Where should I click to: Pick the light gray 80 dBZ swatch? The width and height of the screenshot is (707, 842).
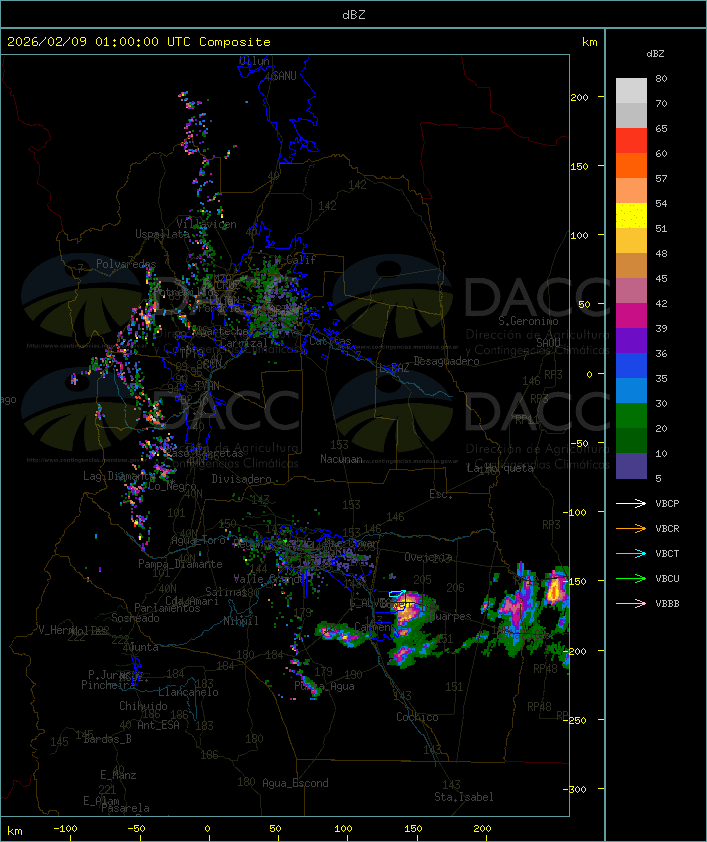pos(631,90)
